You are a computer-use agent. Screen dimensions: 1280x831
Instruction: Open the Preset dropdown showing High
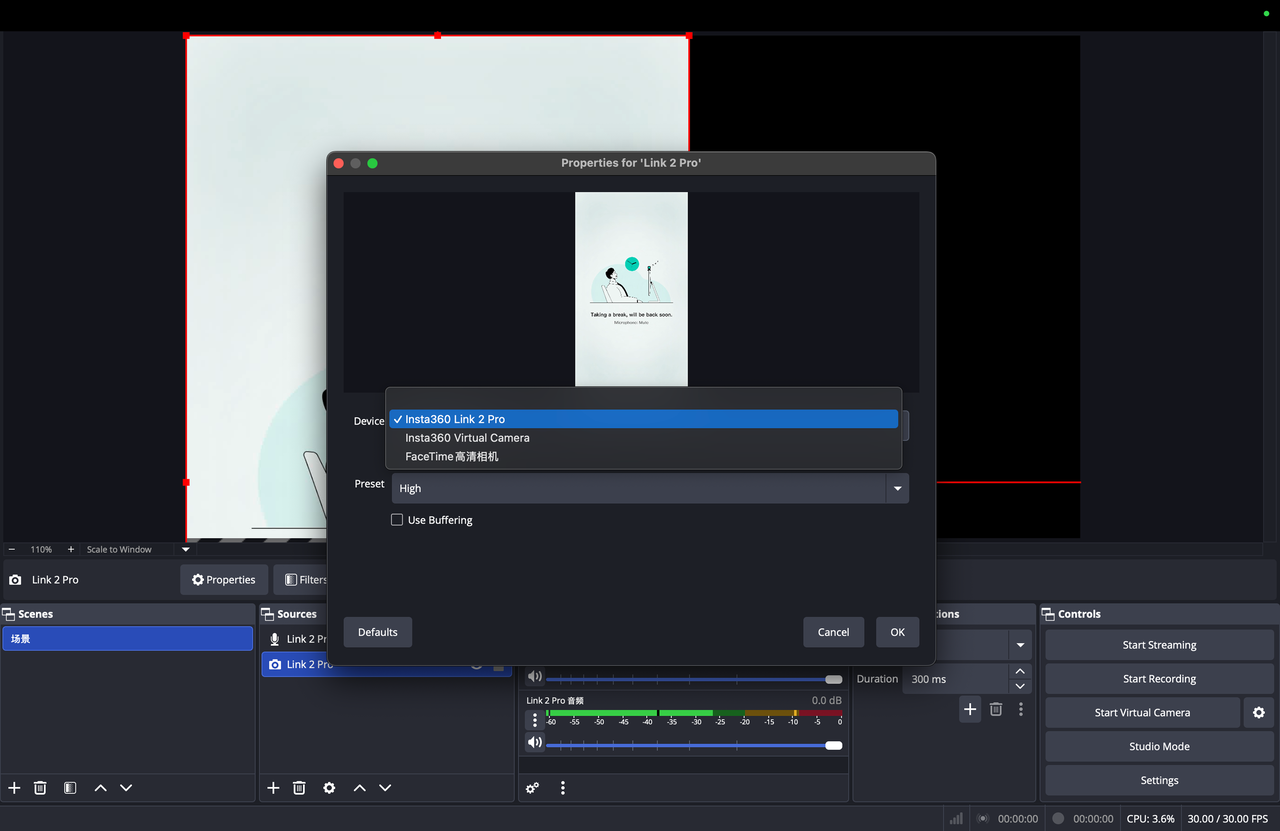pos(650,488)
